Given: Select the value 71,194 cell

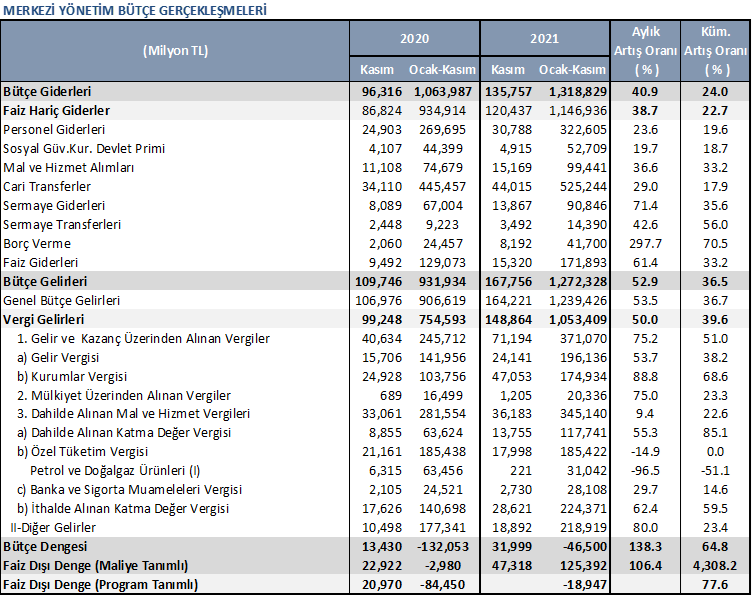Looking at the screenshot, I should click(512, 339).
